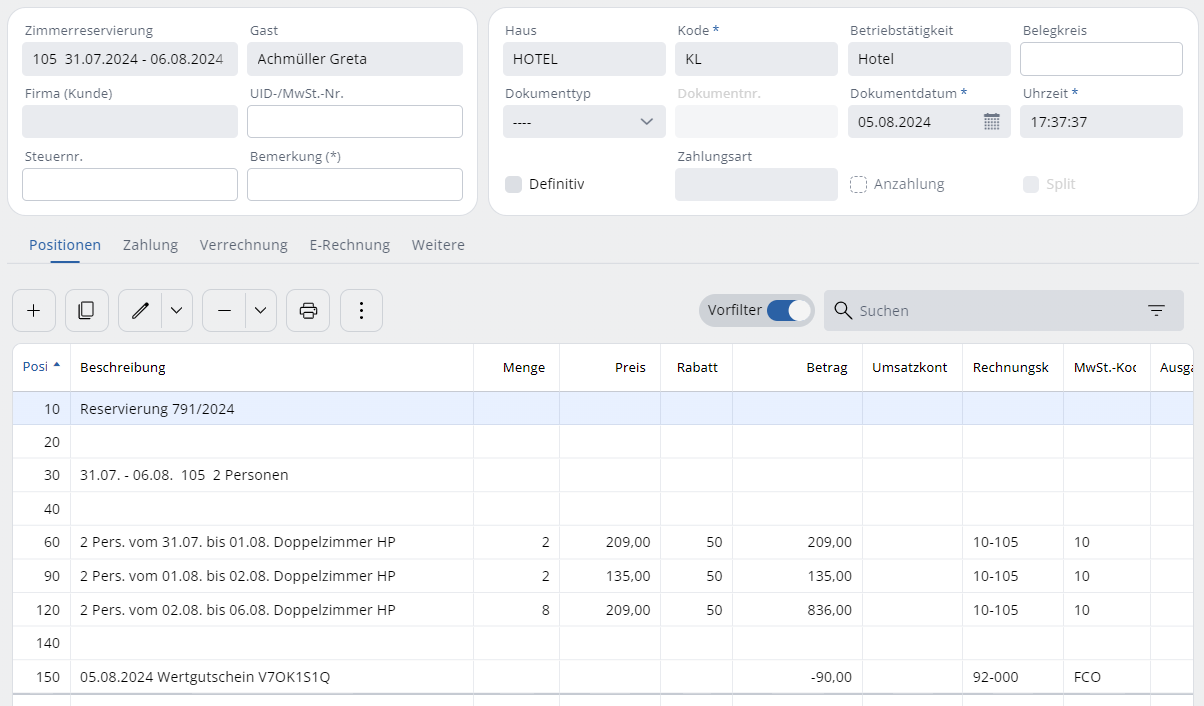Open dropdown arrow next to minus button
The width and height of the screenshot is (1204, 706).
point(260,311)
